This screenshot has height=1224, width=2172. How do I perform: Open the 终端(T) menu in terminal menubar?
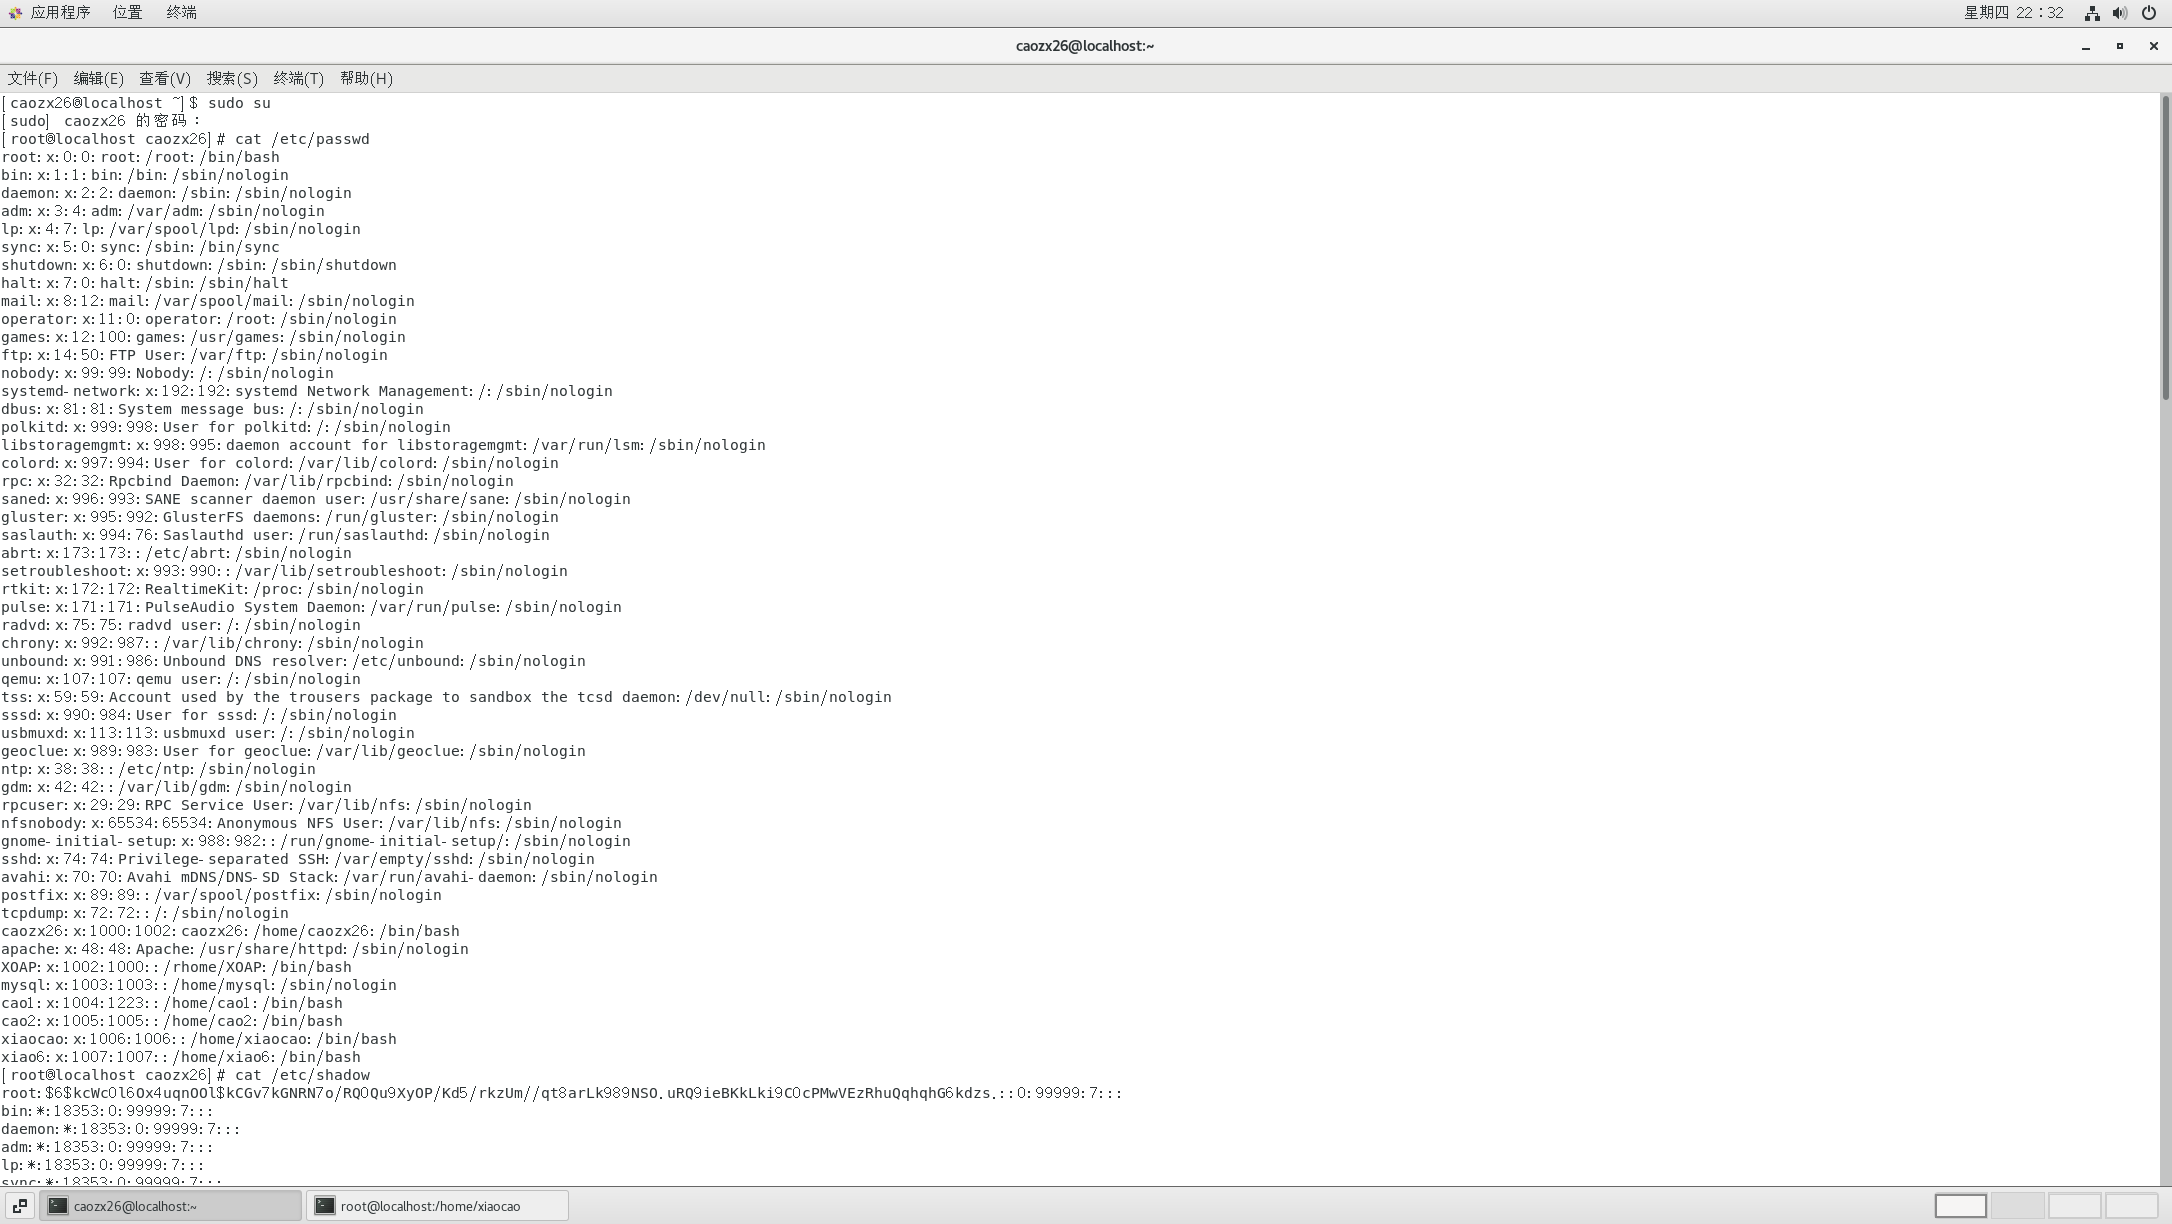click(x=298, y=78)
